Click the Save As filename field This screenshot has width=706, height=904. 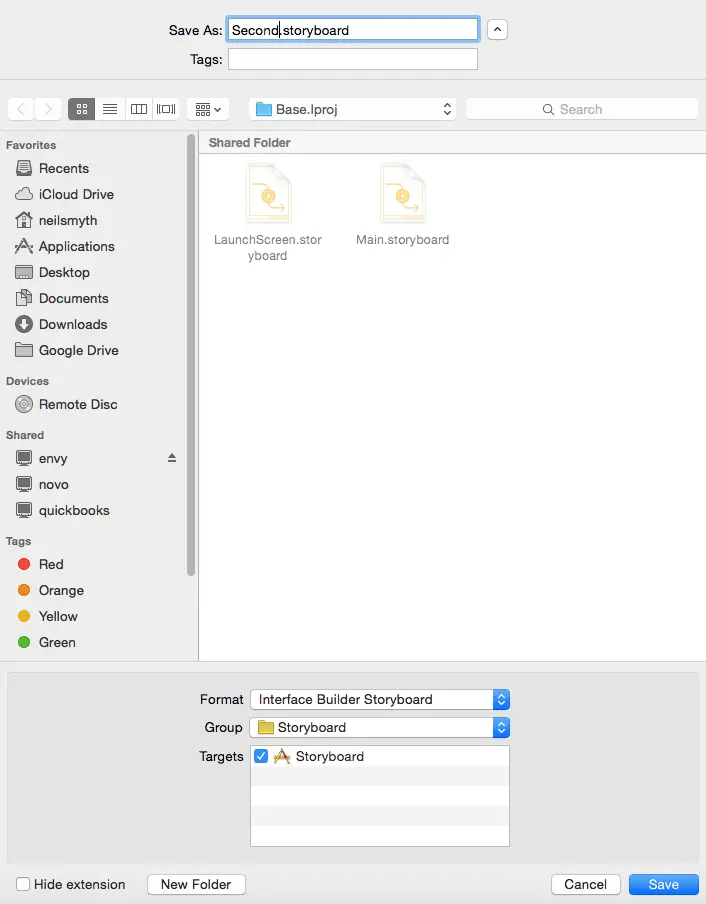pos(353,29)
